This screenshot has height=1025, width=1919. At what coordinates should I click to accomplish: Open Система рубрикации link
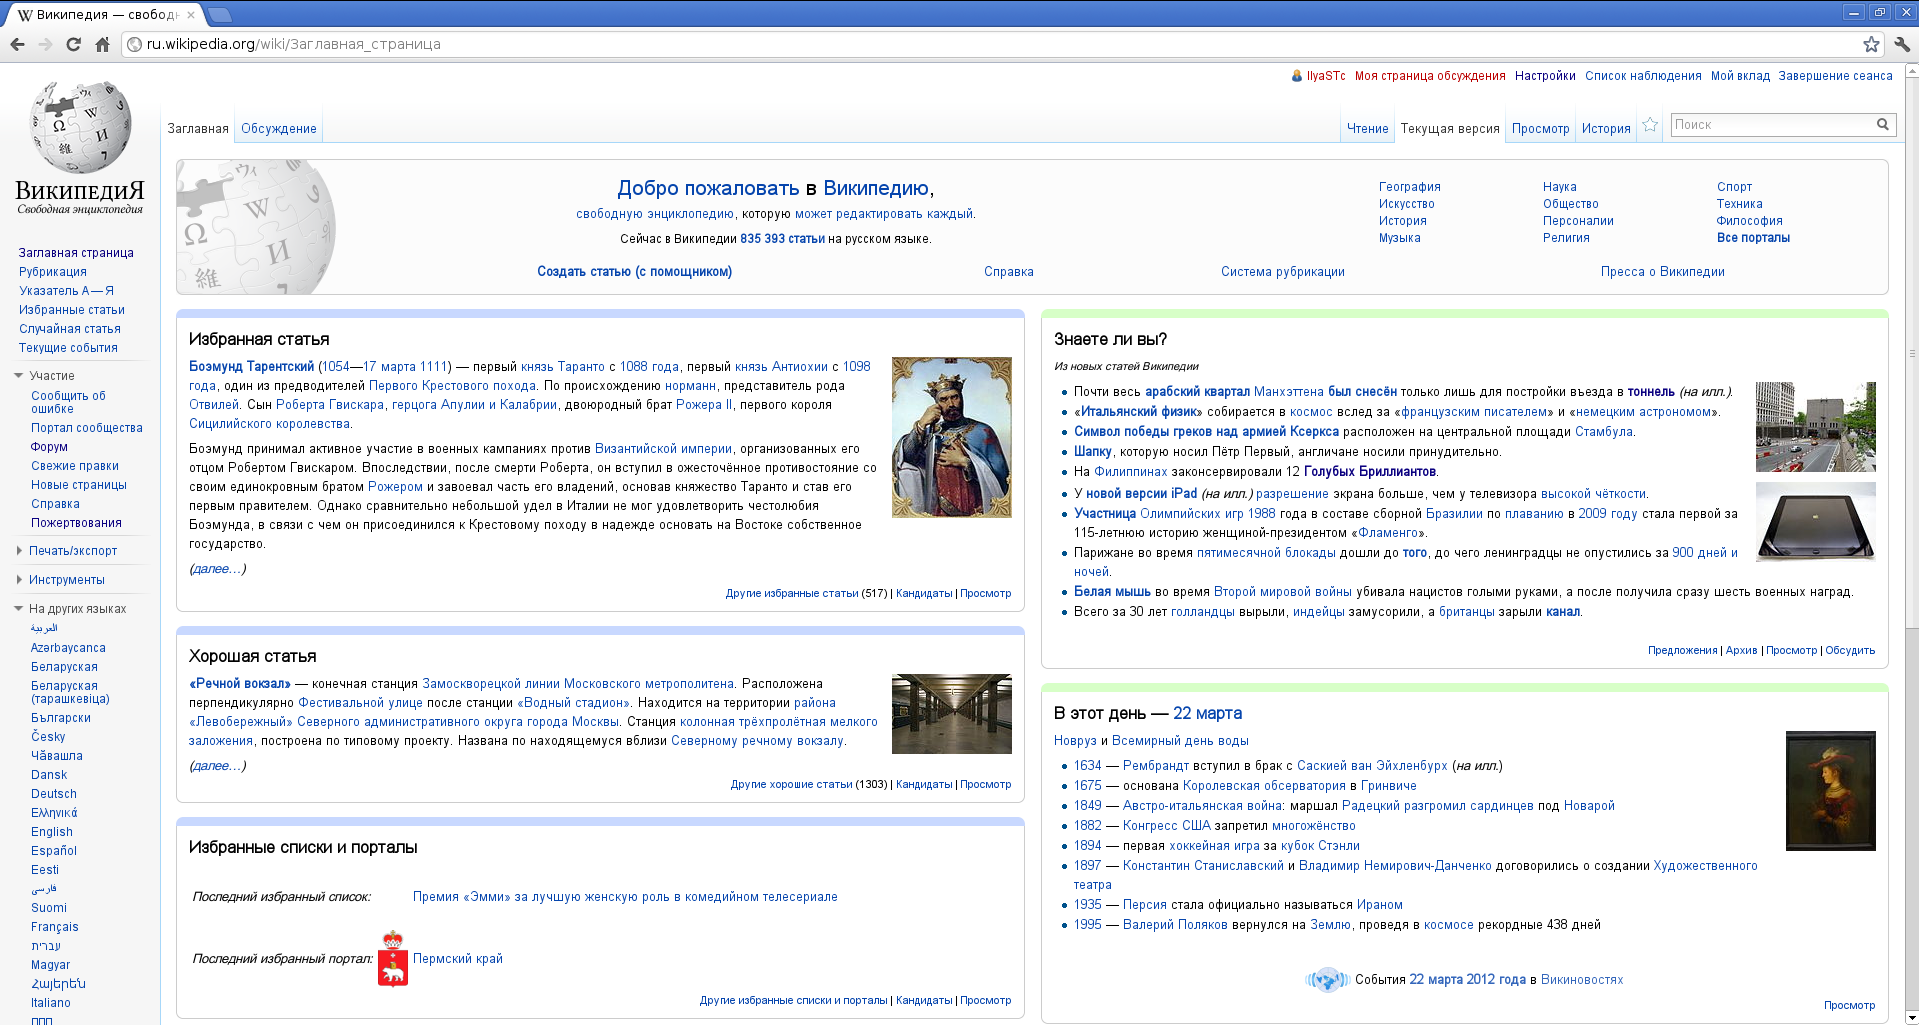[1282, 272]
